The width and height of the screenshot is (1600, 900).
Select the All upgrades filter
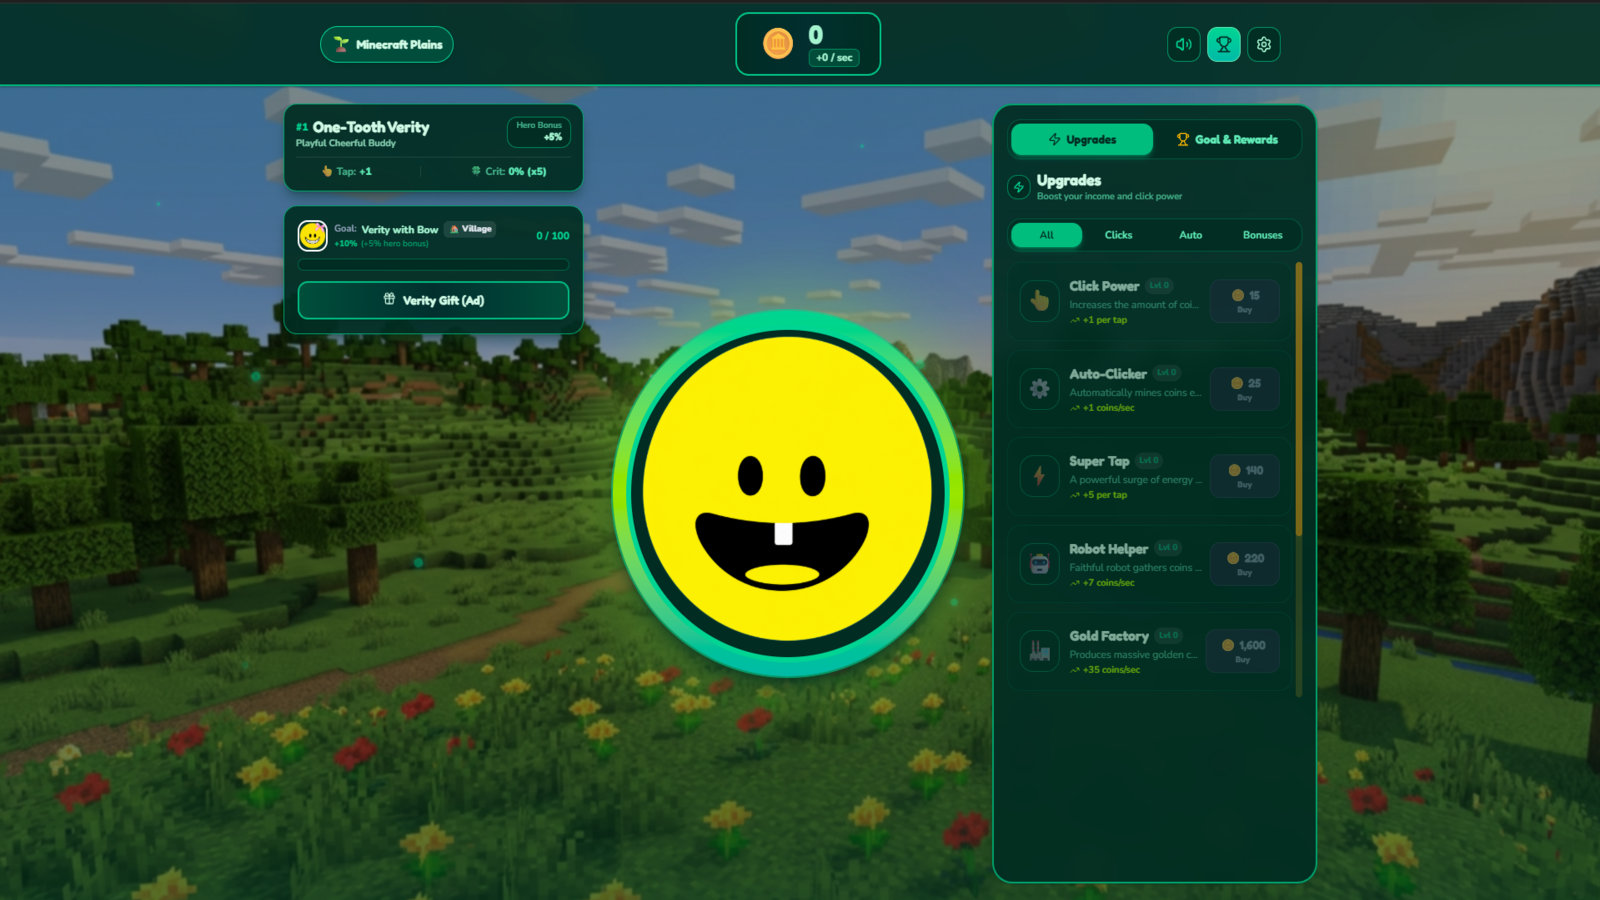tap(1047, 235)
